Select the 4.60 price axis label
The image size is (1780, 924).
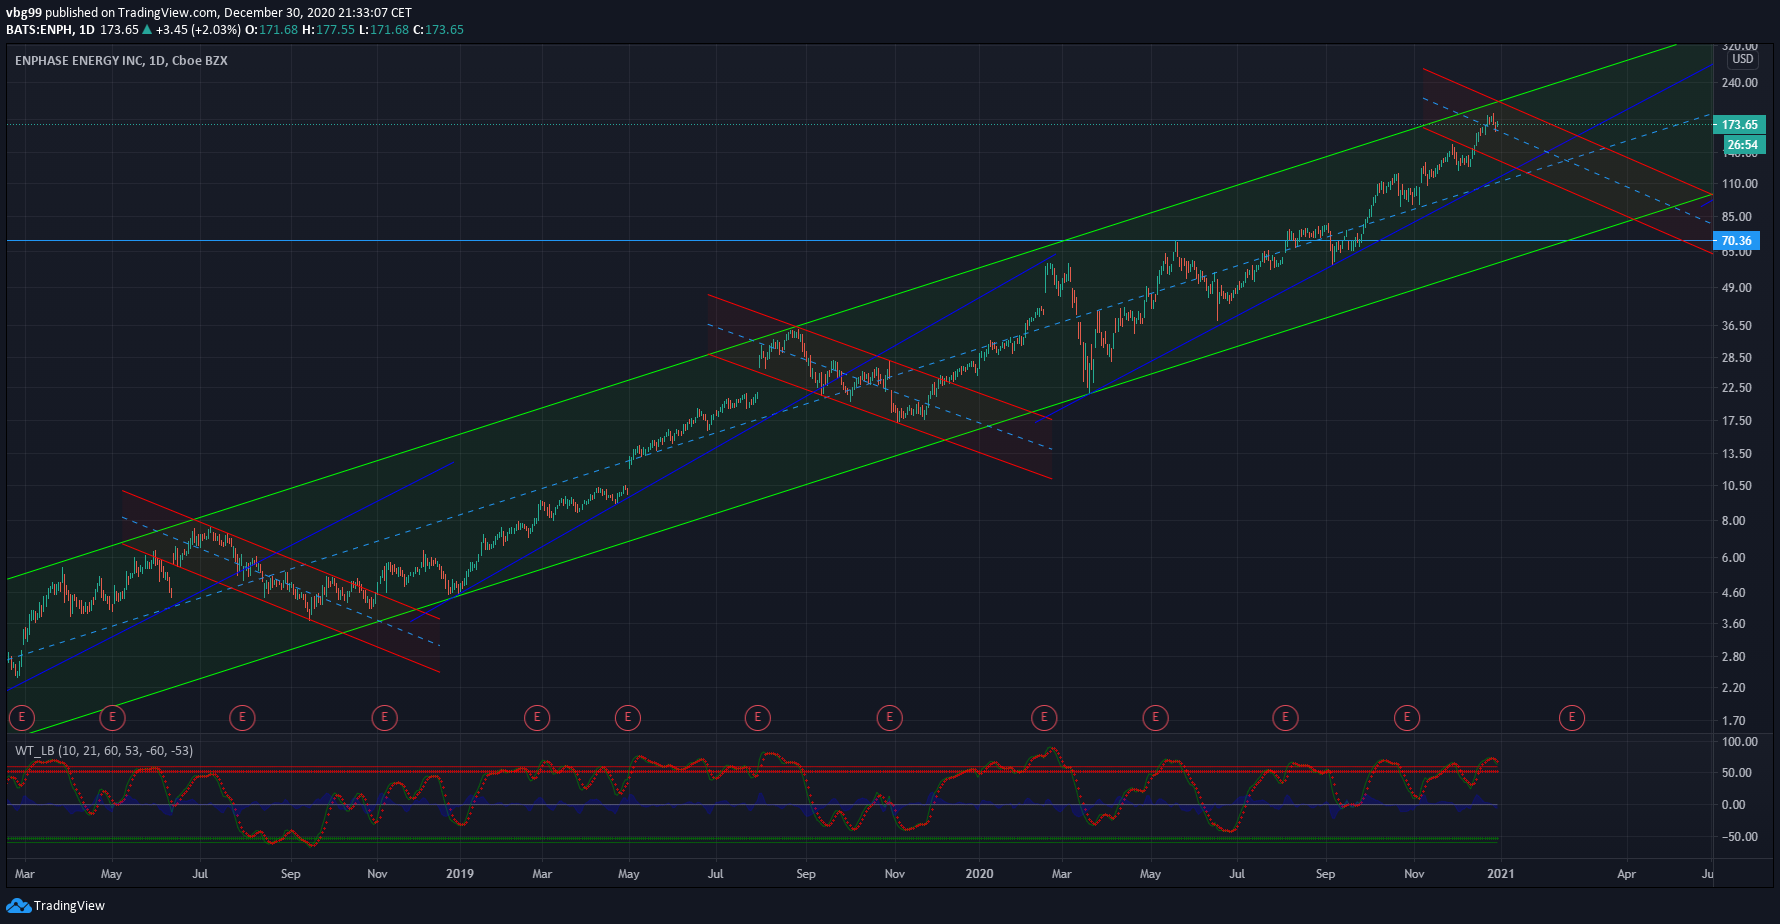(1734, 593)
